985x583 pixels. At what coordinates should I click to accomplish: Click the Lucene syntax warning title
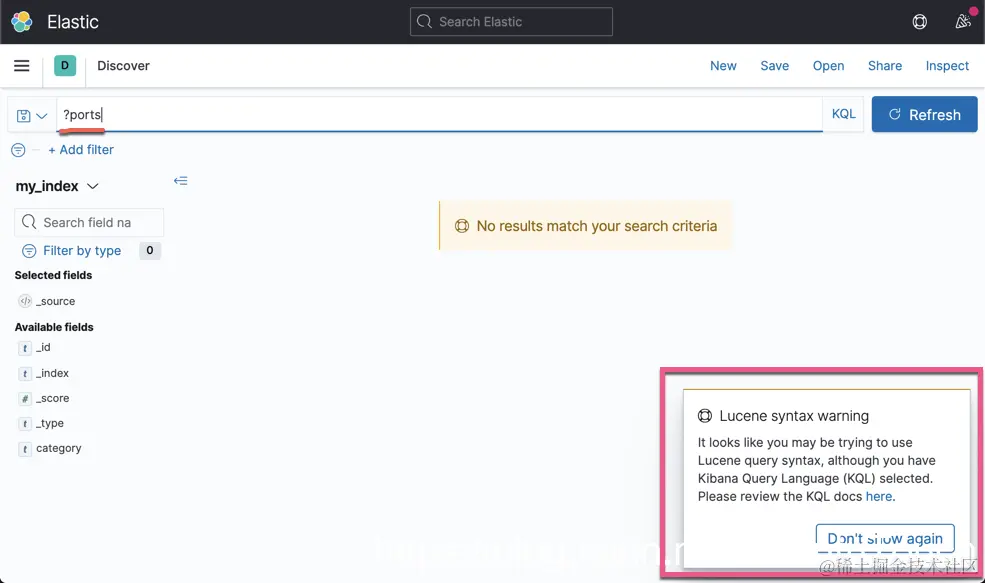click(794, 416)
